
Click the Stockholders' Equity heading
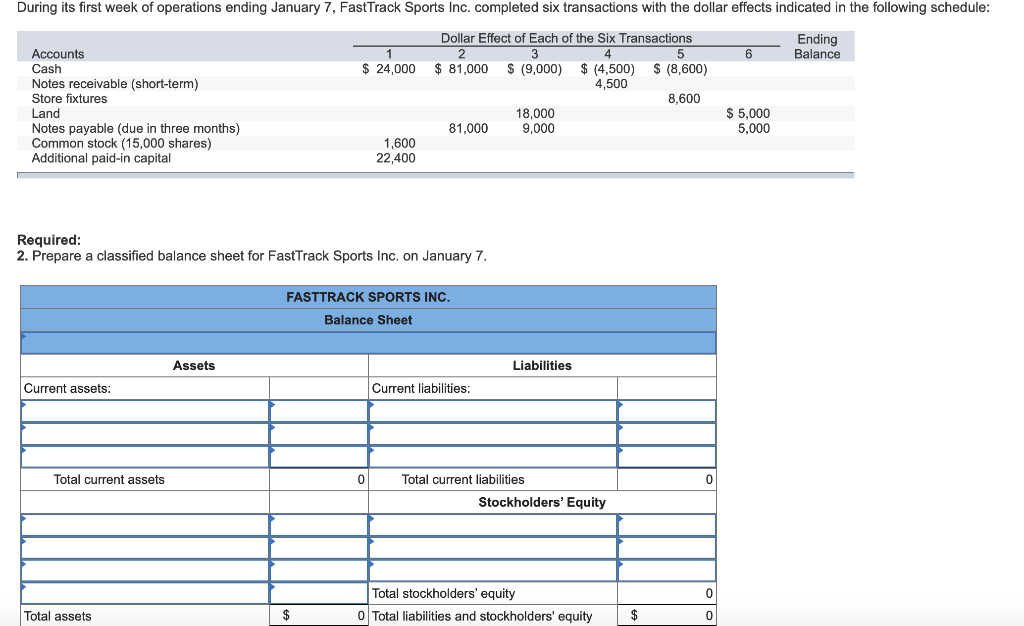pyautogui.click(x=542, y=502)
